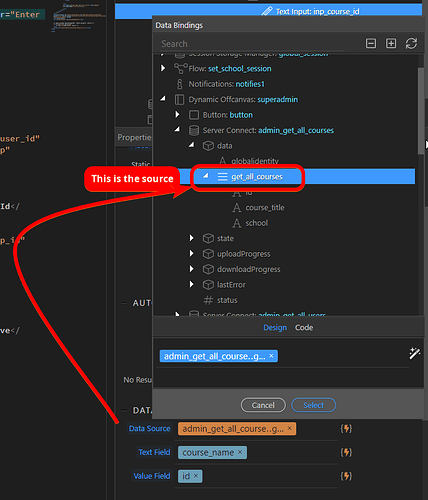This screenshot has width=428, height=500.
Task: Remove admin_get_all_course tag in expression box
Action: point(271,356)
